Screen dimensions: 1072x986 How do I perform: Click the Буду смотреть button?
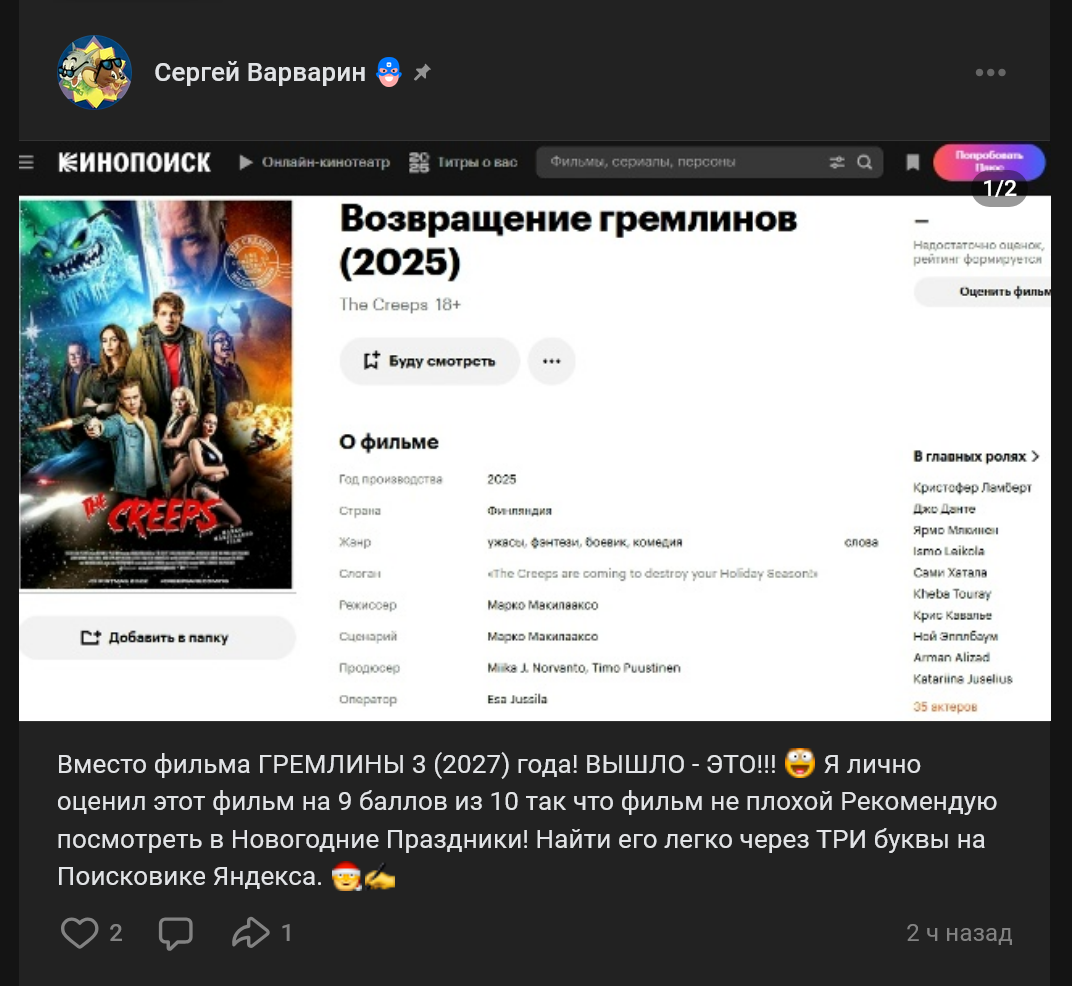click(x=429, y=361)
